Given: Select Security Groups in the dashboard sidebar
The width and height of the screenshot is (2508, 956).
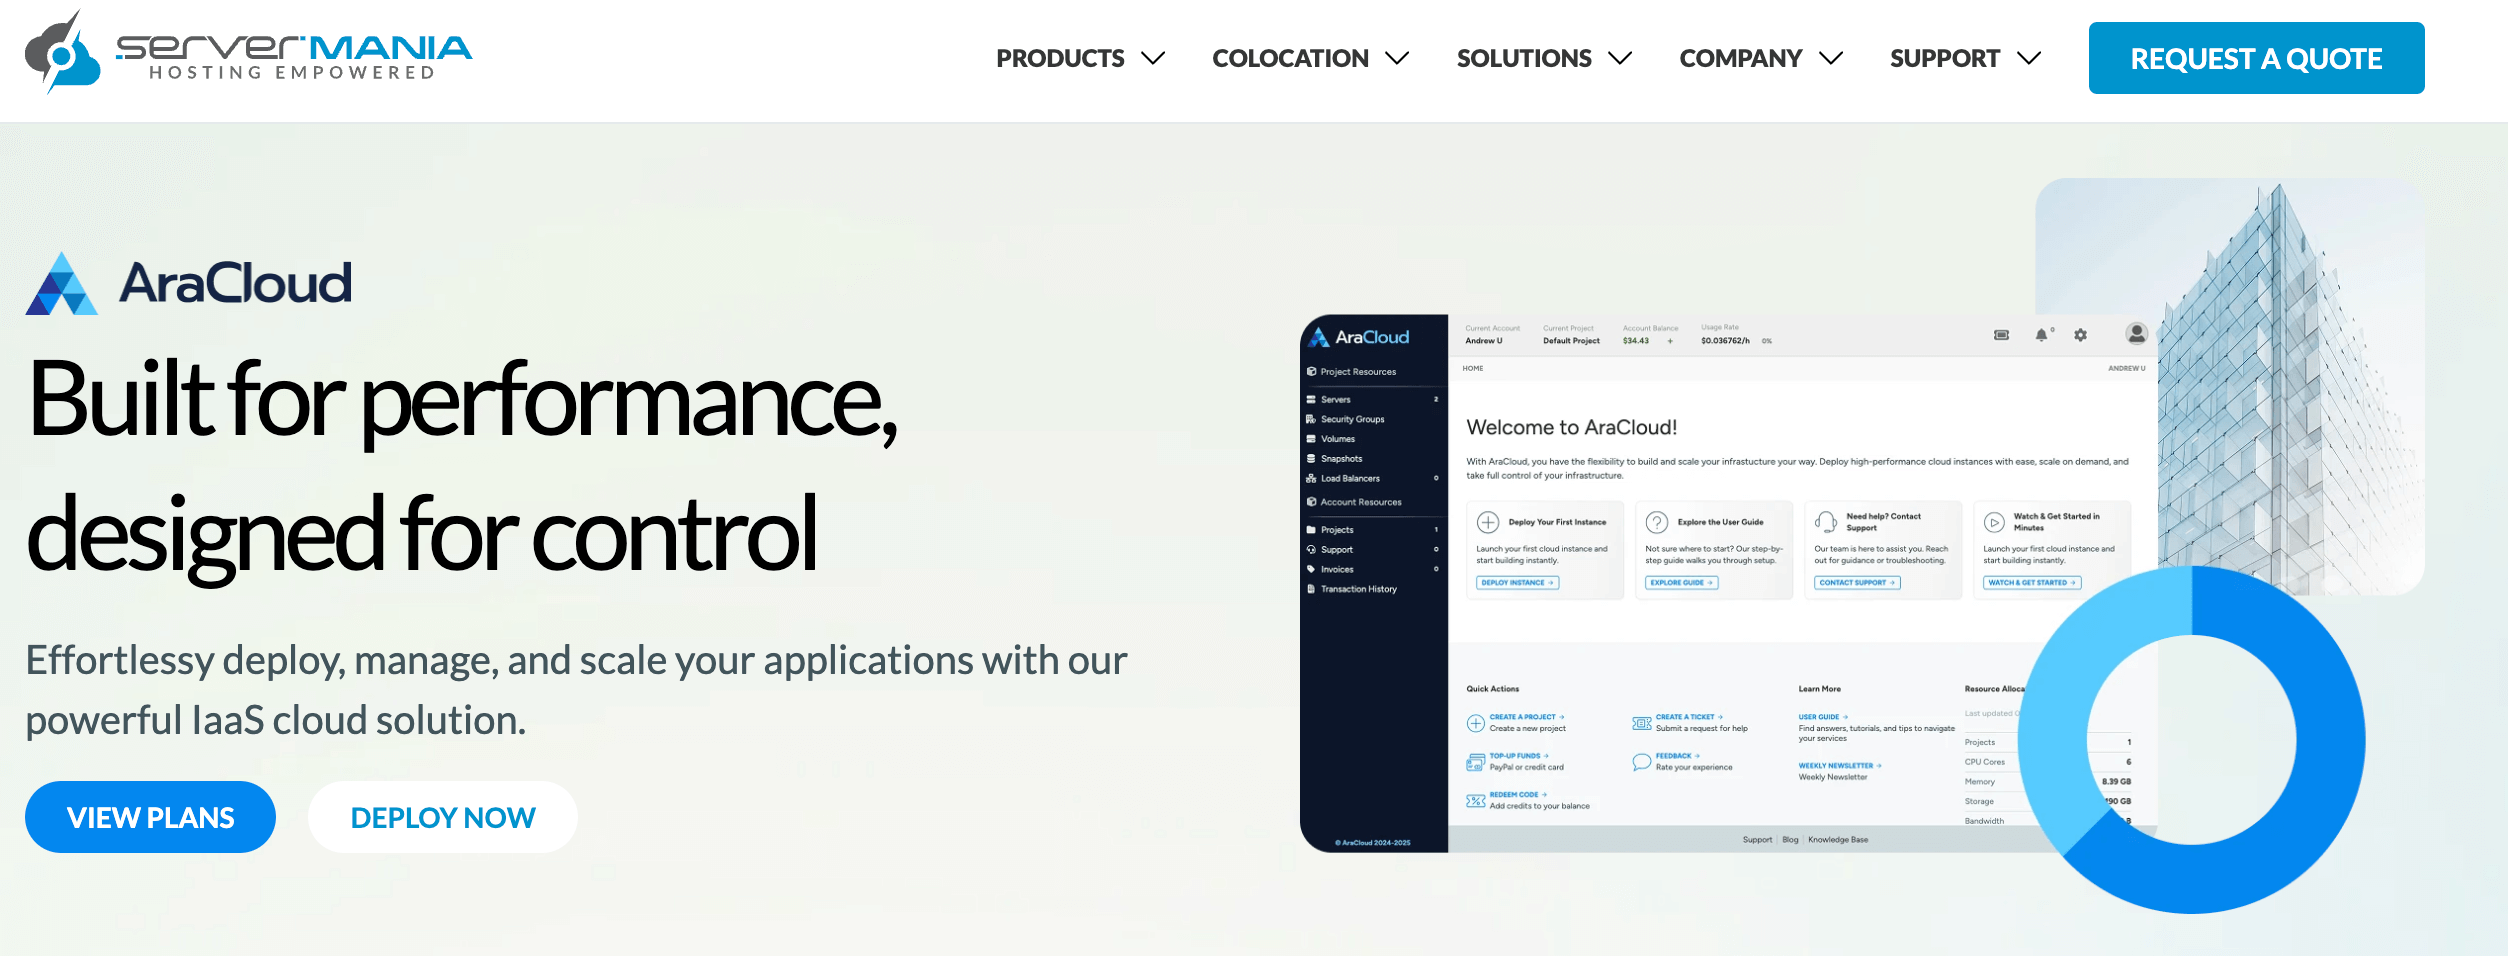Looking at the screenshot, I should [1352, 419].
